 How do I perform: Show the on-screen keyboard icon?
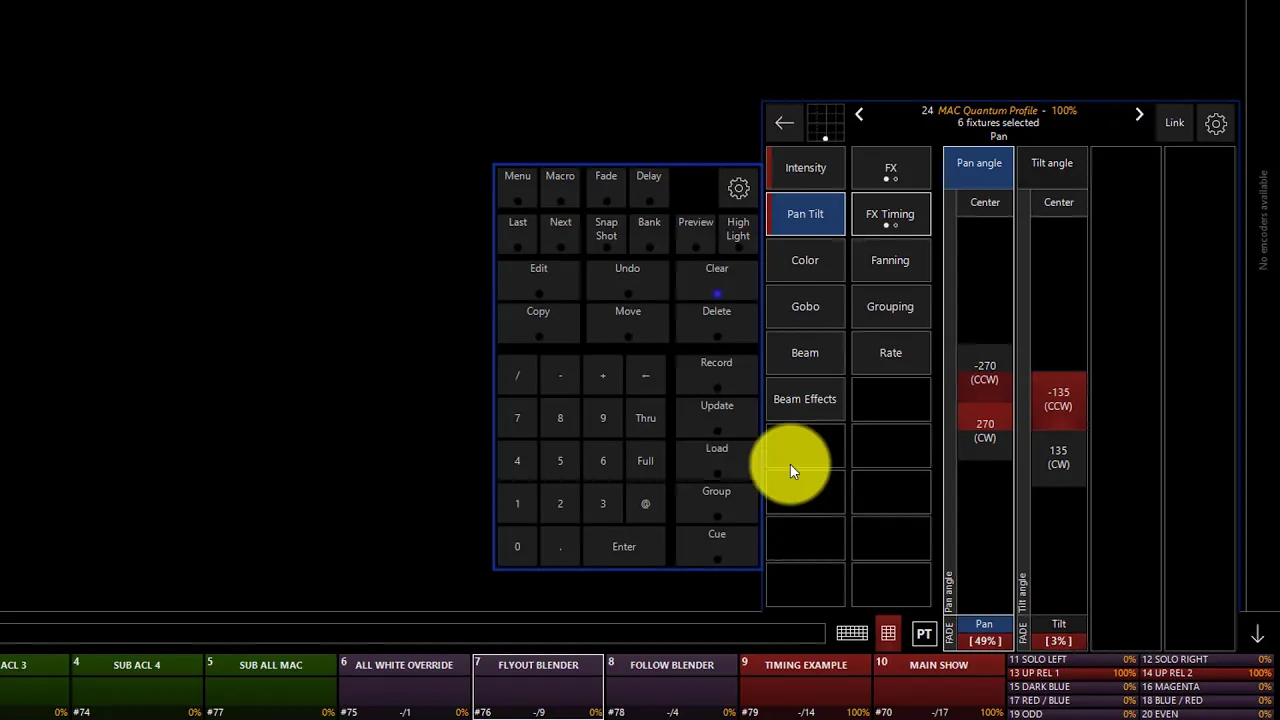(852, 633)
